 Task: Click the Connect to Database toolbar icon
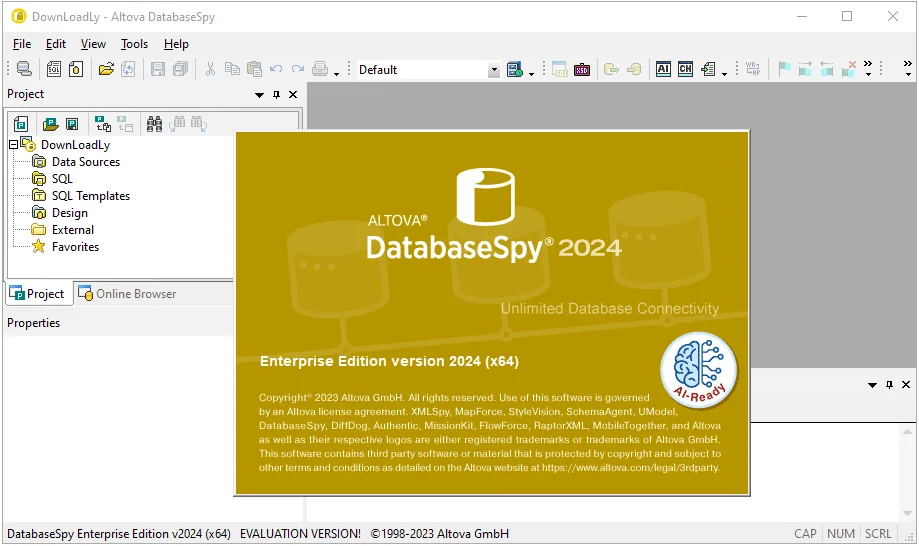coord(24,69)
